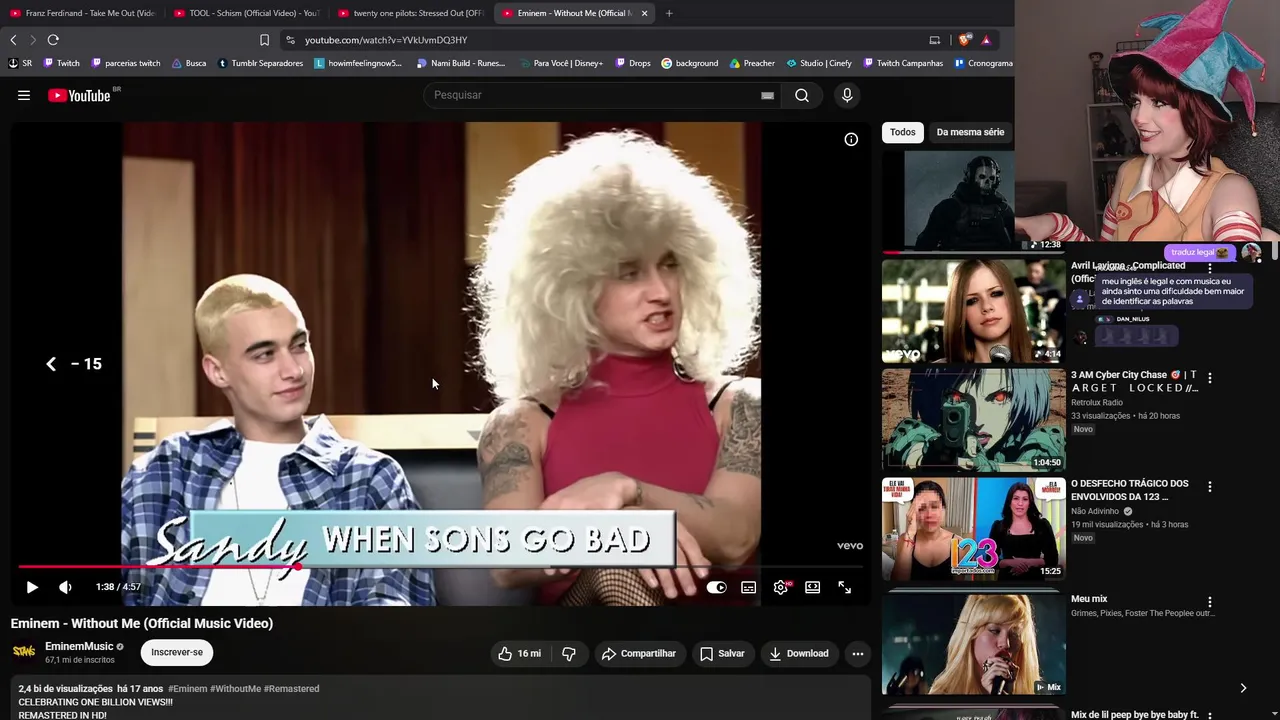1280x720 pixels.
Task: Share the video with Compartilhar
Action: (x=639, y=653)
